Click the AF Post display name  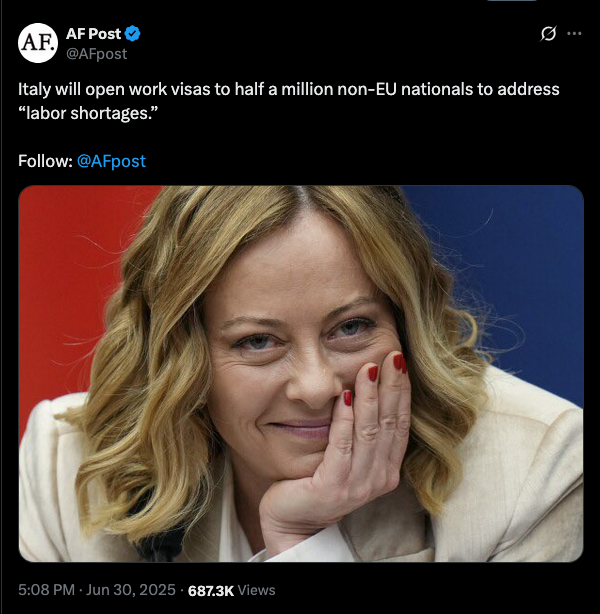(x=93, y=34)
